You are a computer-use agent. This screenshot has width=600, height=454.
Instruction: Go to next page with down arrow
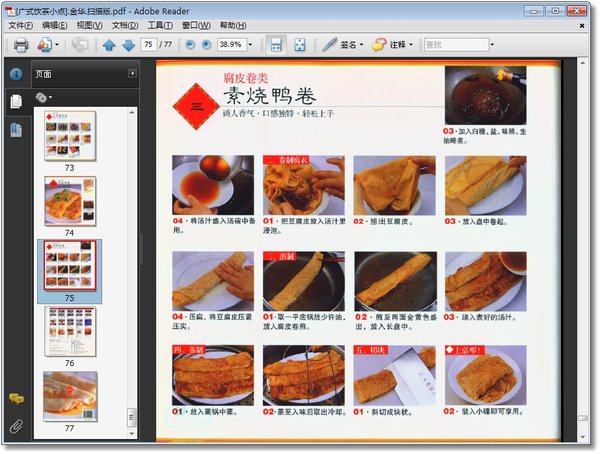[129, 45]
